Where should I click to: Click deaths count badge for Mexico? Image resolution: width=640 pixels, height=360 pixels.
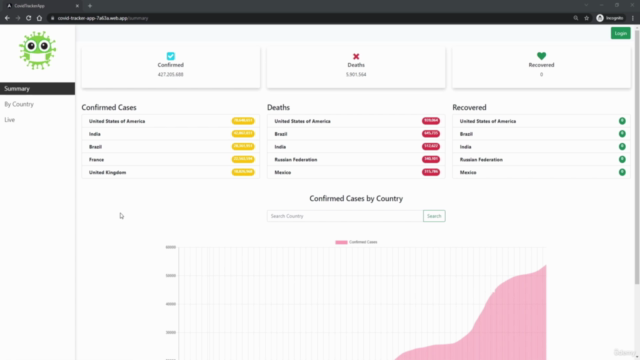[431, 172]
